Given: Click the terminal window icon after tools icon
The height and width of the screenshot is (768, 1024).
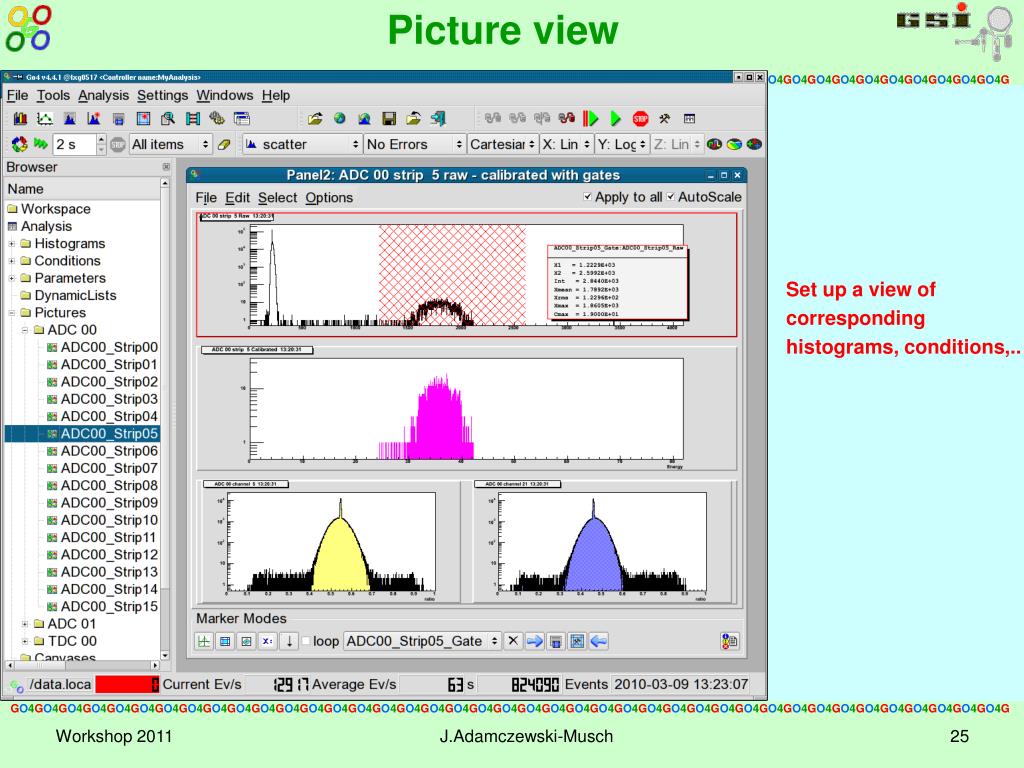Looking at the screenshot, I should tap(689, 119).
